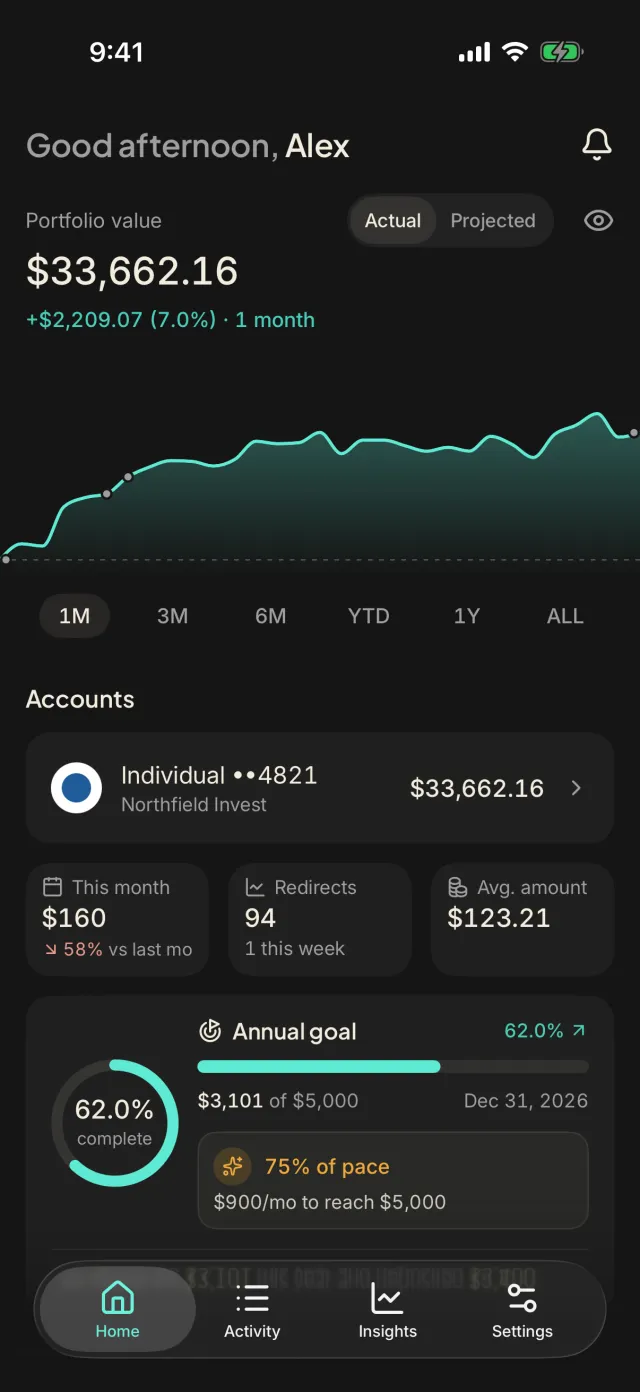This screenshot has width=640, height=1392.
Task: Click the Wi-Fi icon in status bar
Action: [515, 52]
